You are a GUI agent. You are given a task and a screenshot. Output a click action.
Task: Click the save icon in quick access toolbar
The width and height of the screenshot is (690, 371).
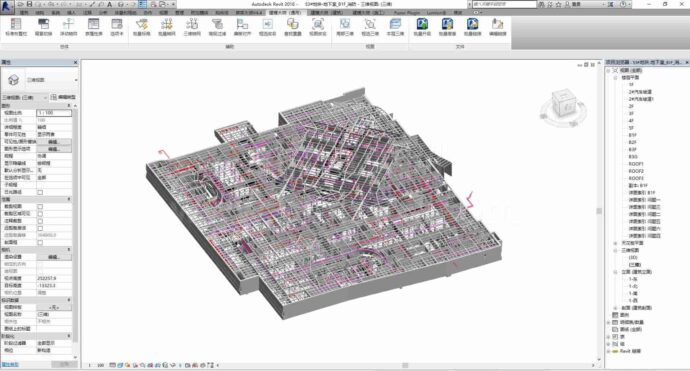(29, 4)
